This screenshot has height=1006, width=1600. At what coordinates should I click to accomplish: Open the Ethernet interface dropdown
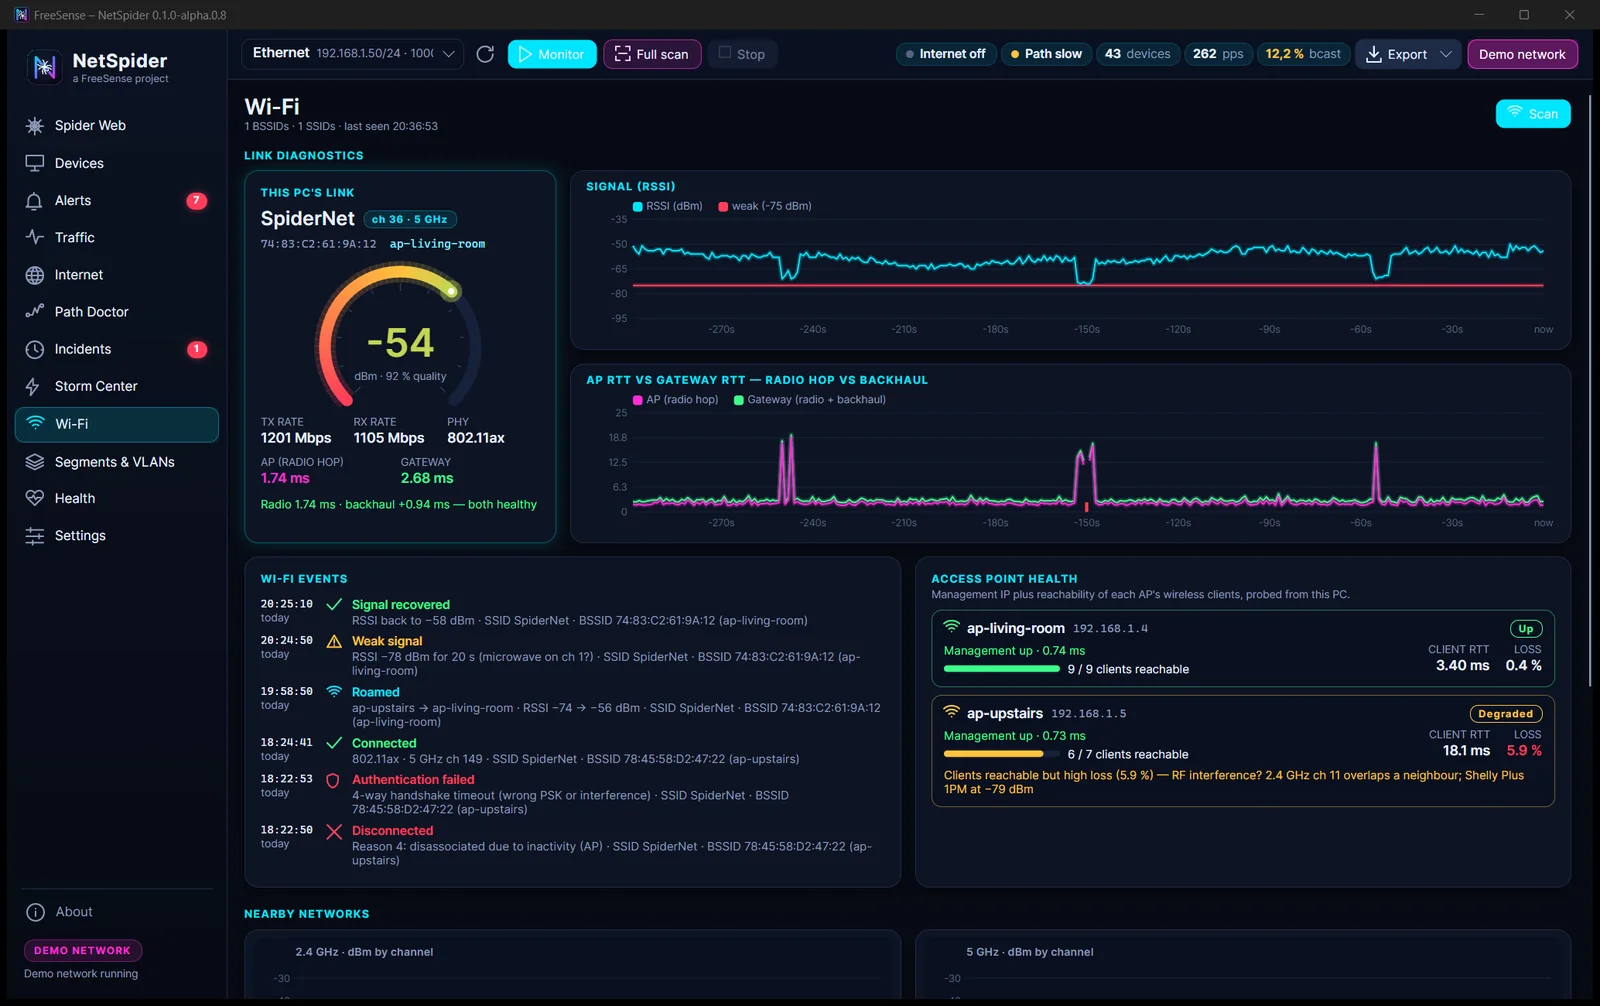click(352, 54)
